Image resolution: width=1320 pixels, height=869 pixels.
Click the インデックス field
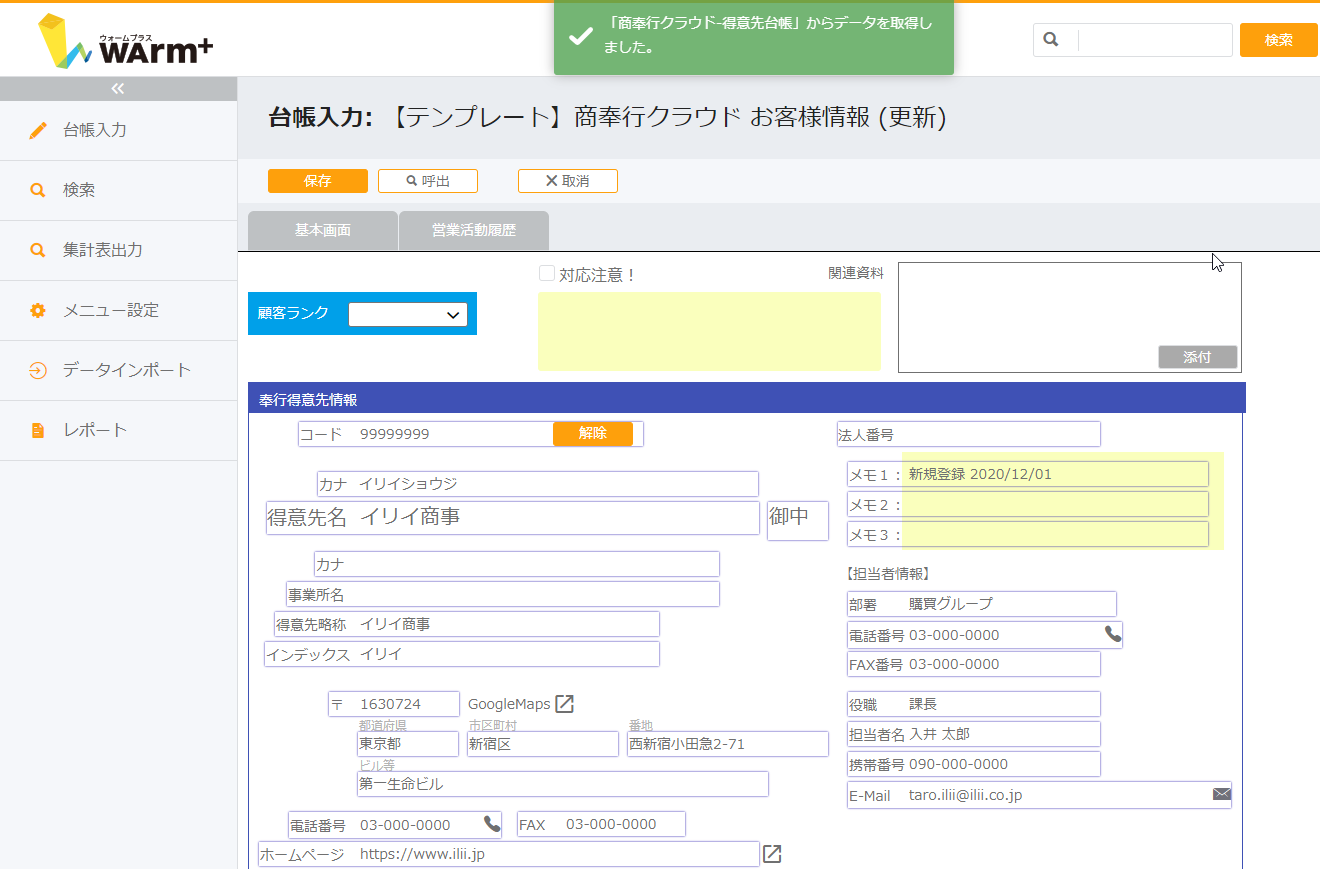click(x=462, y=654)
